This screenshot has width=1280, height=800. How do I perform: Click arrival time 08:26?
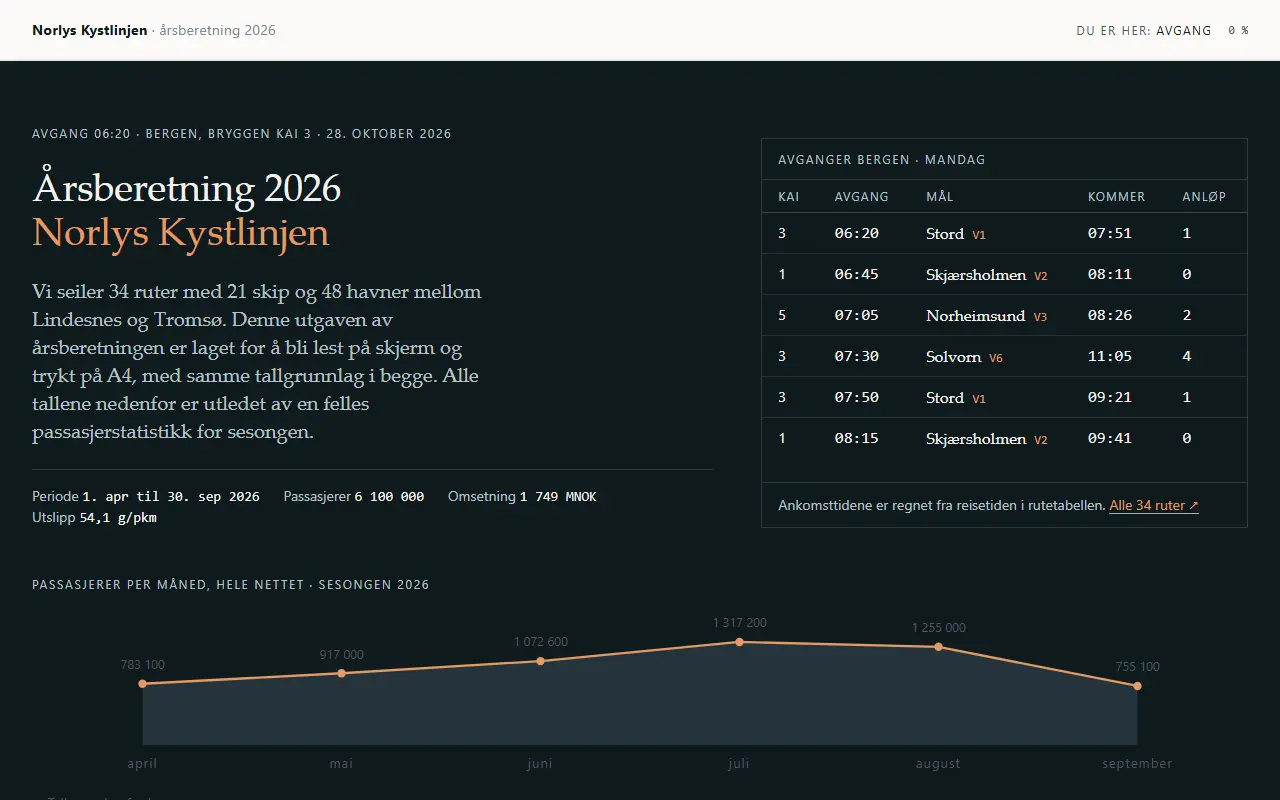point(1110,315)
